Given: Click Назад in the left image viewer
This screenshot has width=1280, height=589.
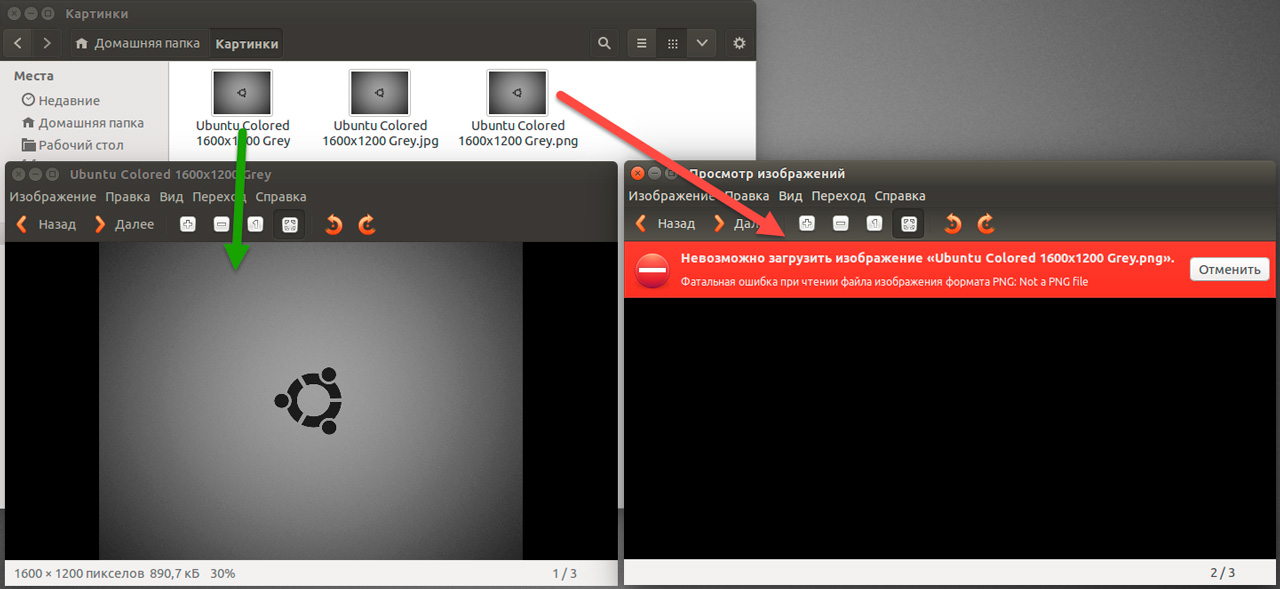Looking at the screenshot, I should (46, 224).
